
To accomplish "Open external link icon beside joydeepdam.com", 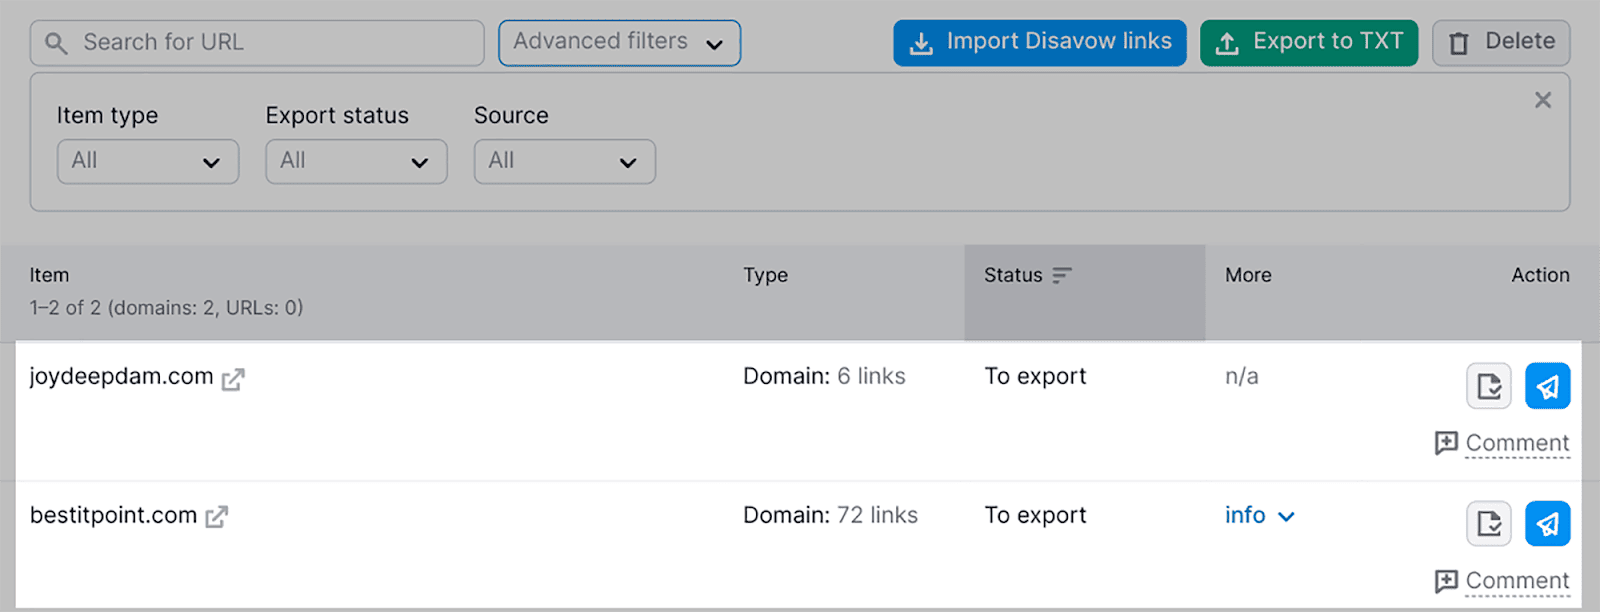I will coord(233,379).
